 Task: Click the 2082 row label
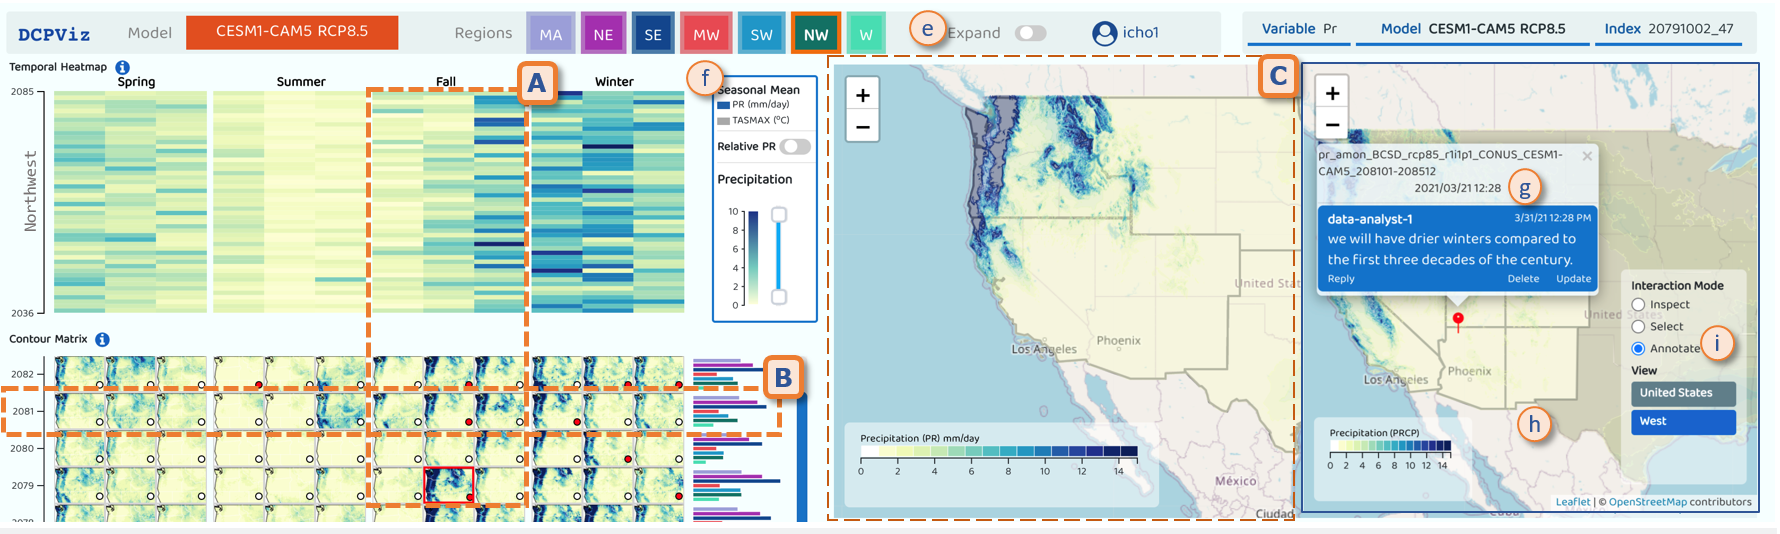[23, 374]
